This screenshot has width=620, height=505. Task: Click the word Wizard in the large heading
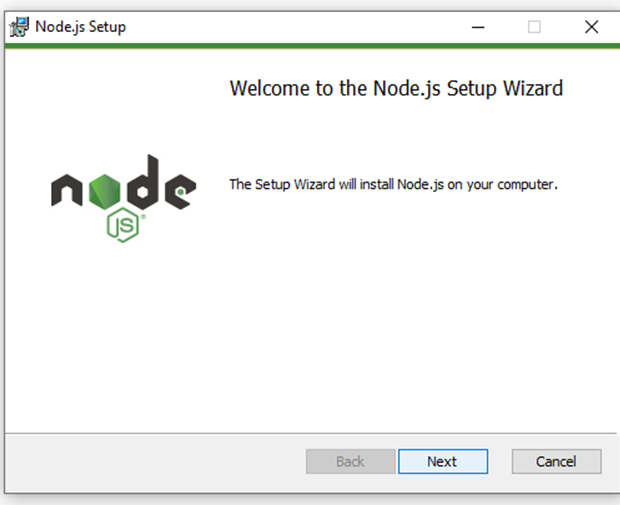(x=533, y=88)
